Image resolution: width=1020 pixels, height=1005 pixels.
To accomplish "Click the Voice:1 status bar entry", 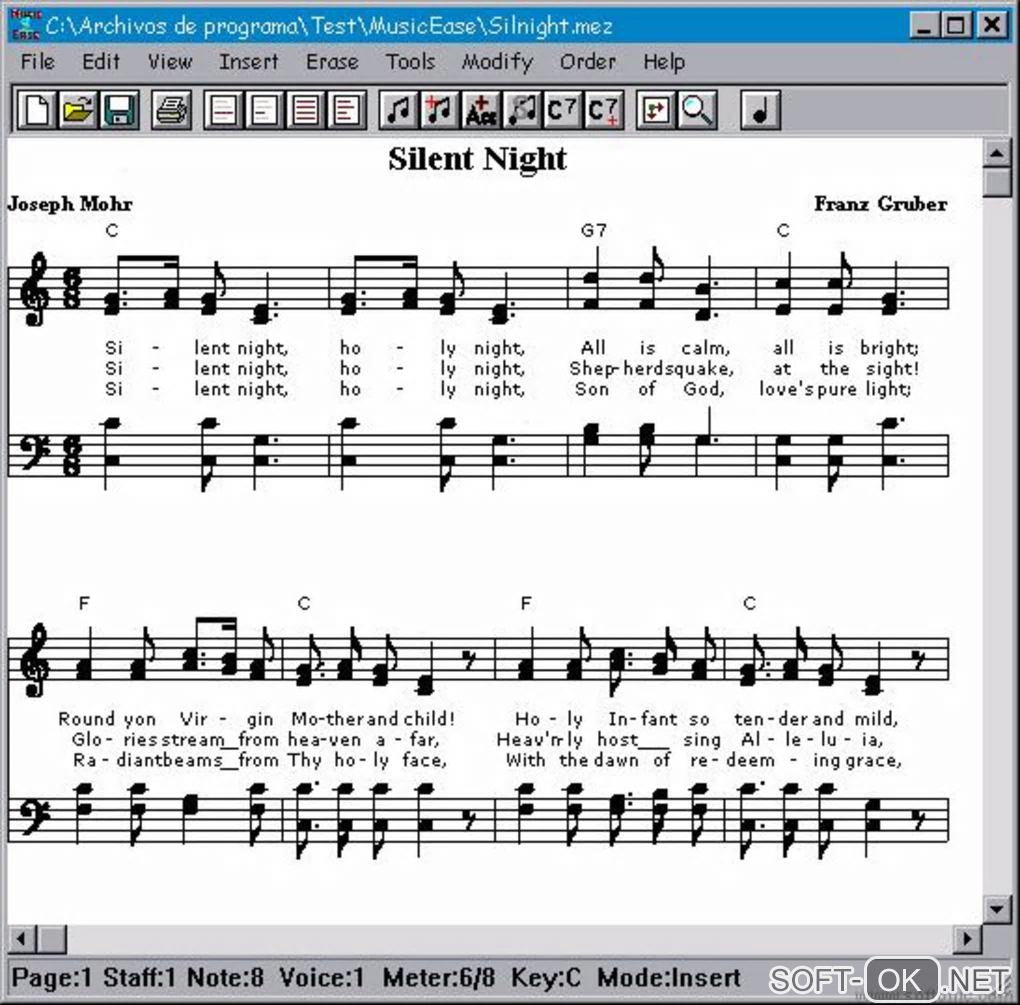I will coord(322,978).
